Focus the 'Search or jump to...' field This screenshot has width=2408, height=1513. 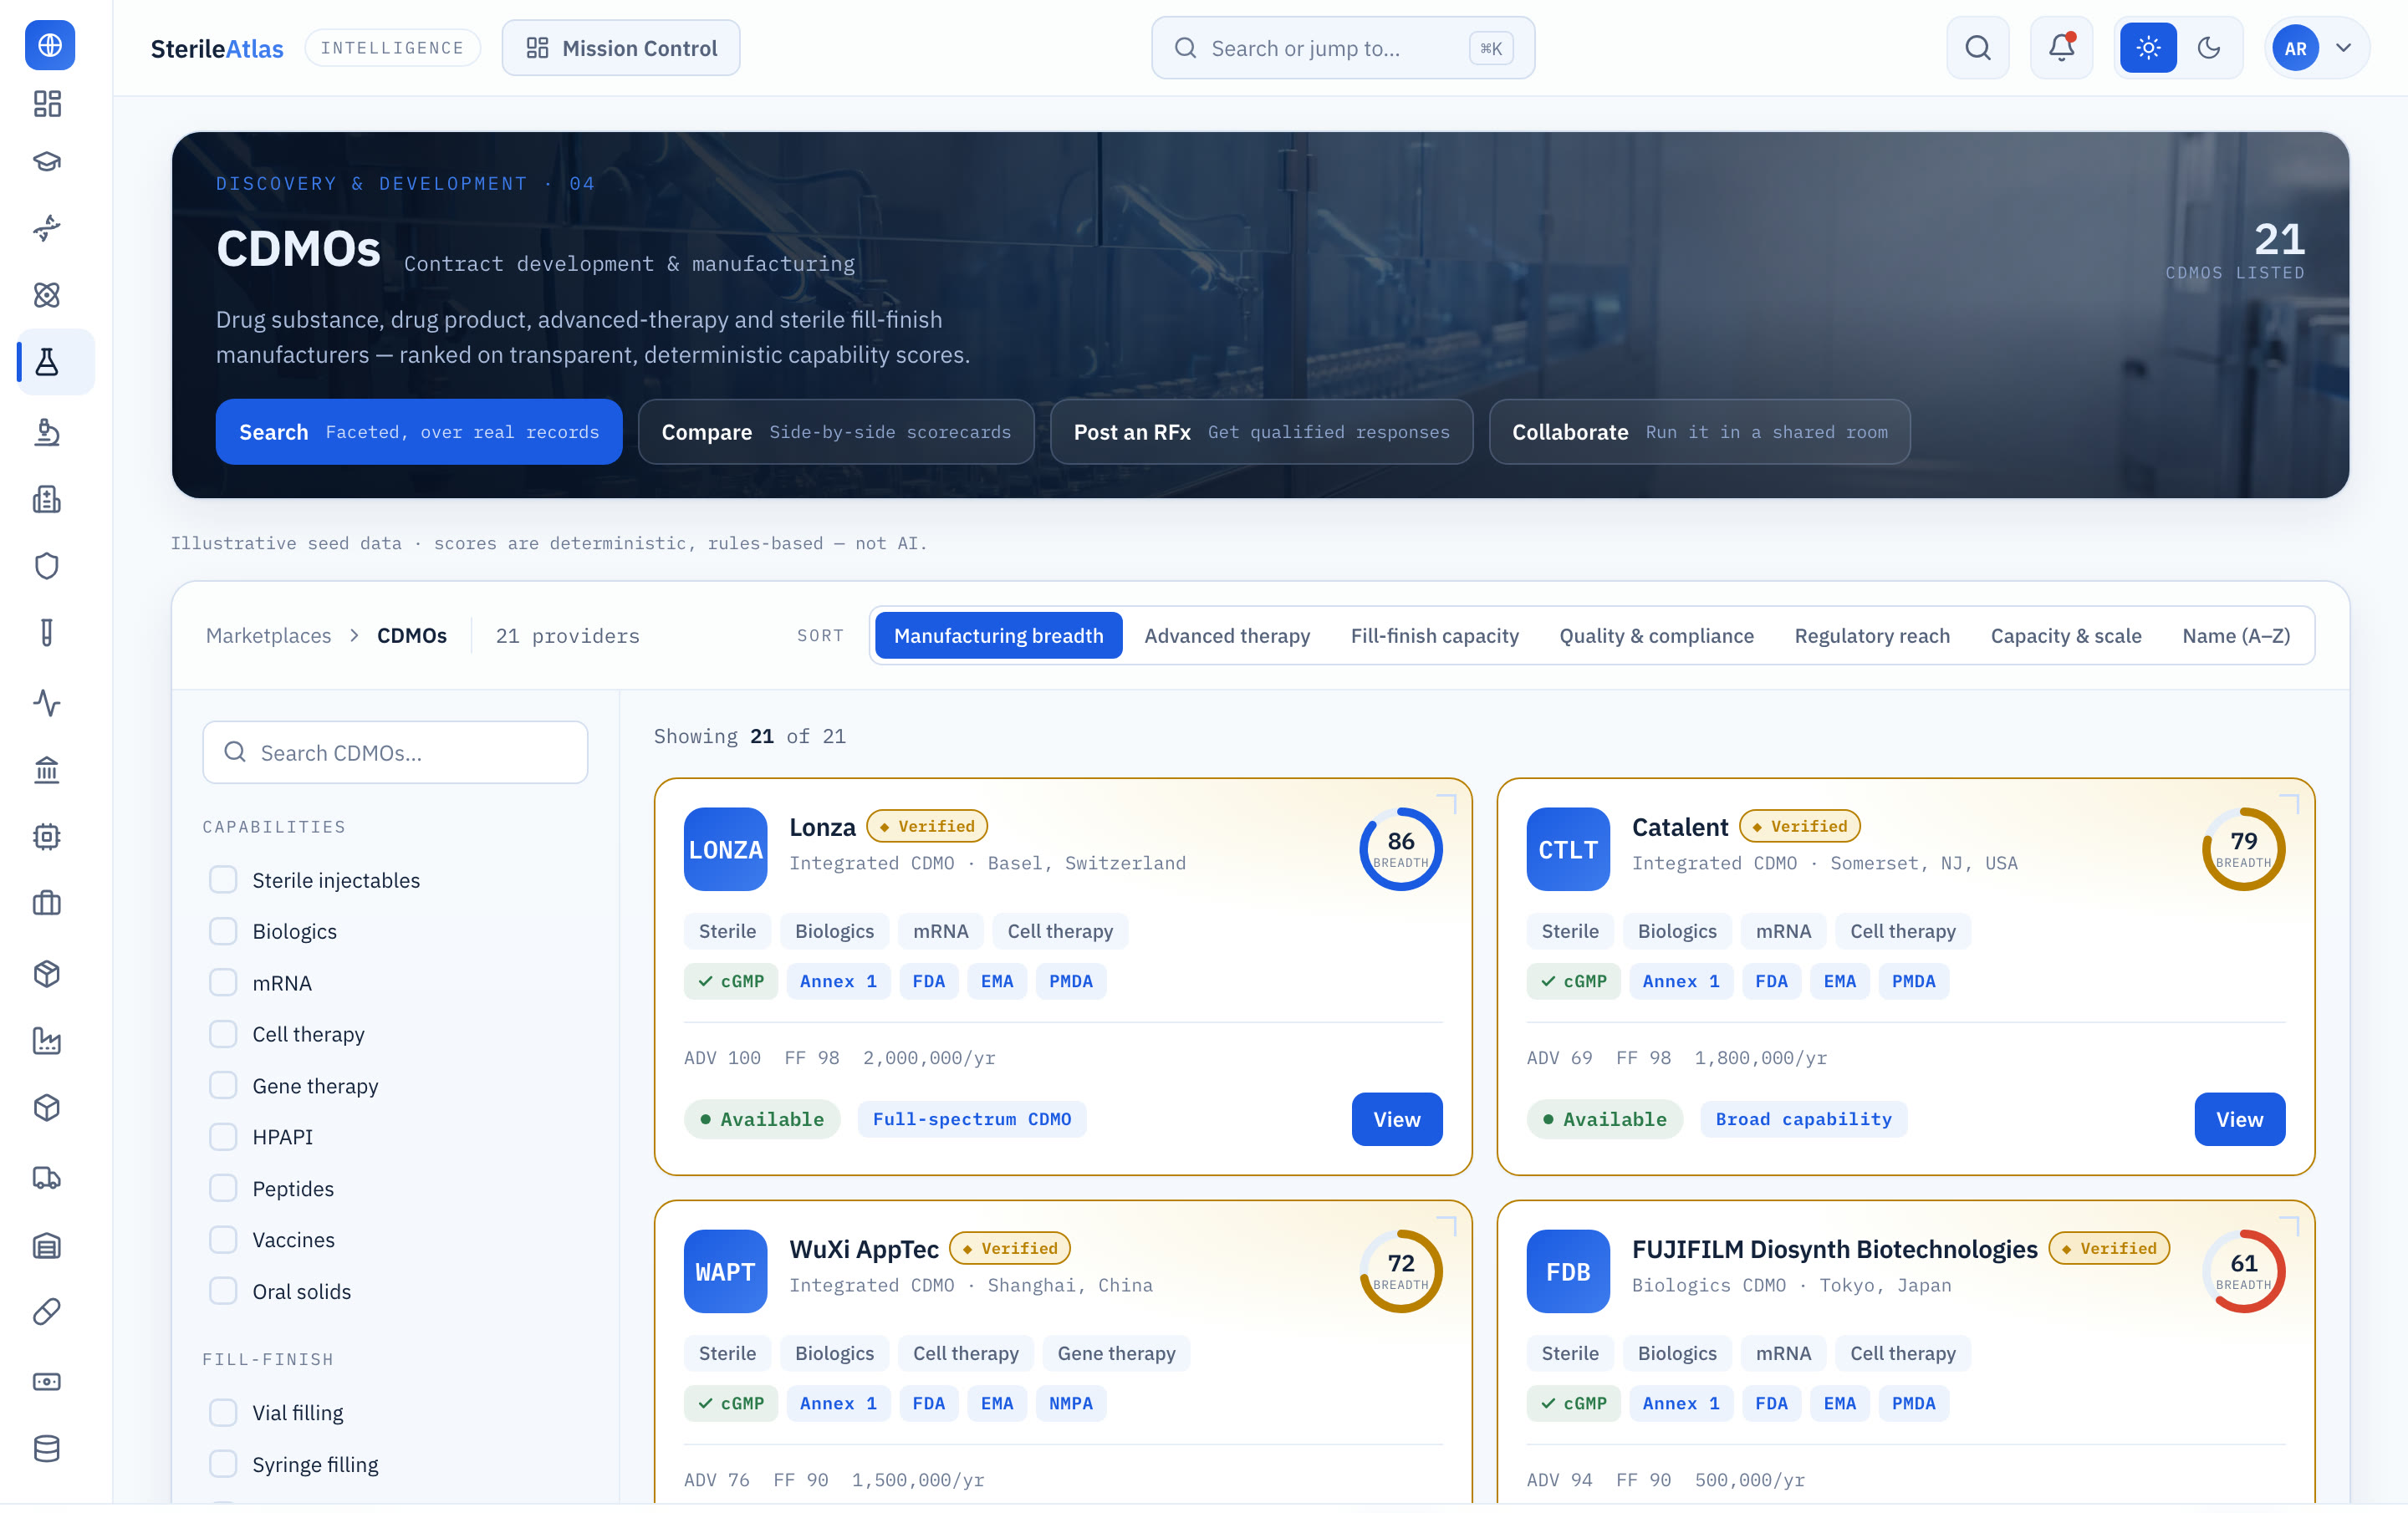tap(1343, 48)
